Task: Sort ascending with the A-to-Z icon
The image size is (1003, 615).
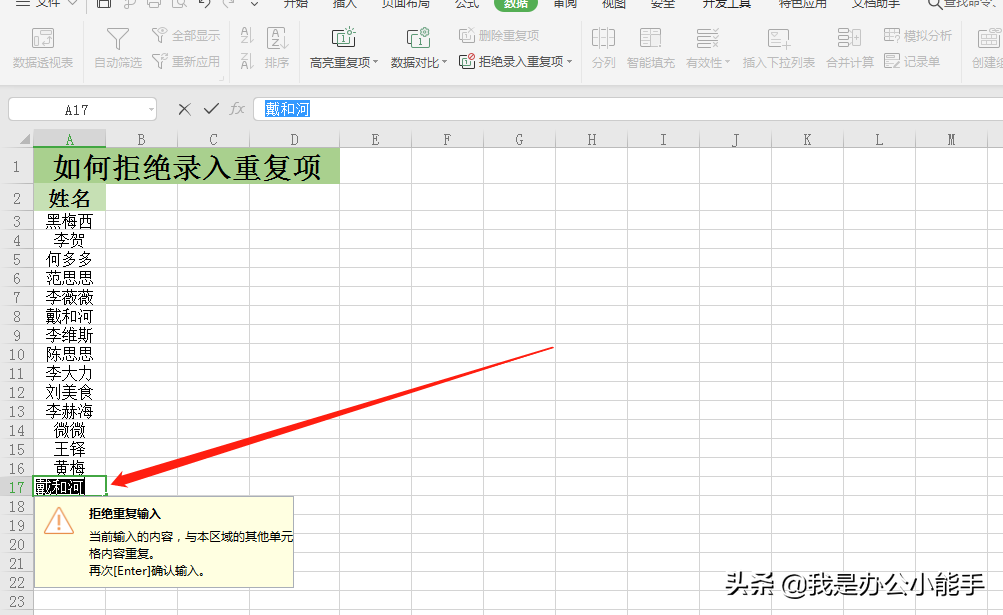Action: (x=246, y=35)
